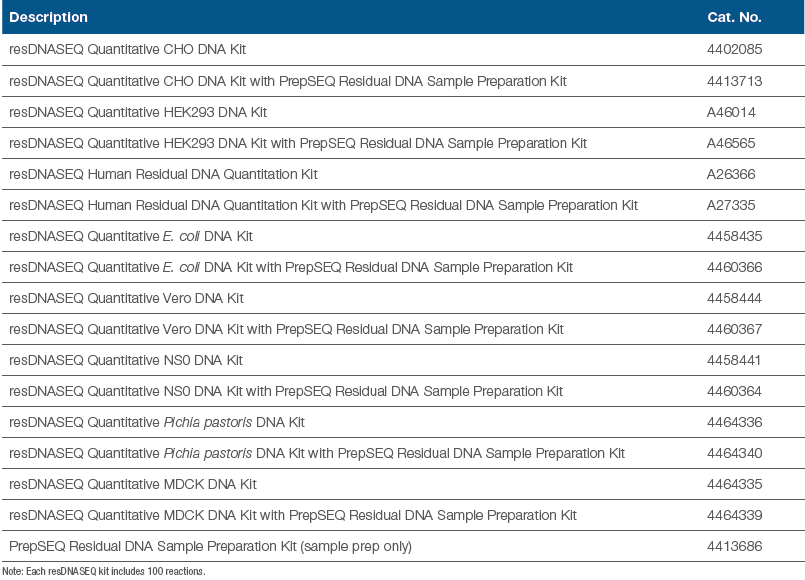Click the note about 100 reactions
This screenshot has height=580, width=805.
(103, 571)
